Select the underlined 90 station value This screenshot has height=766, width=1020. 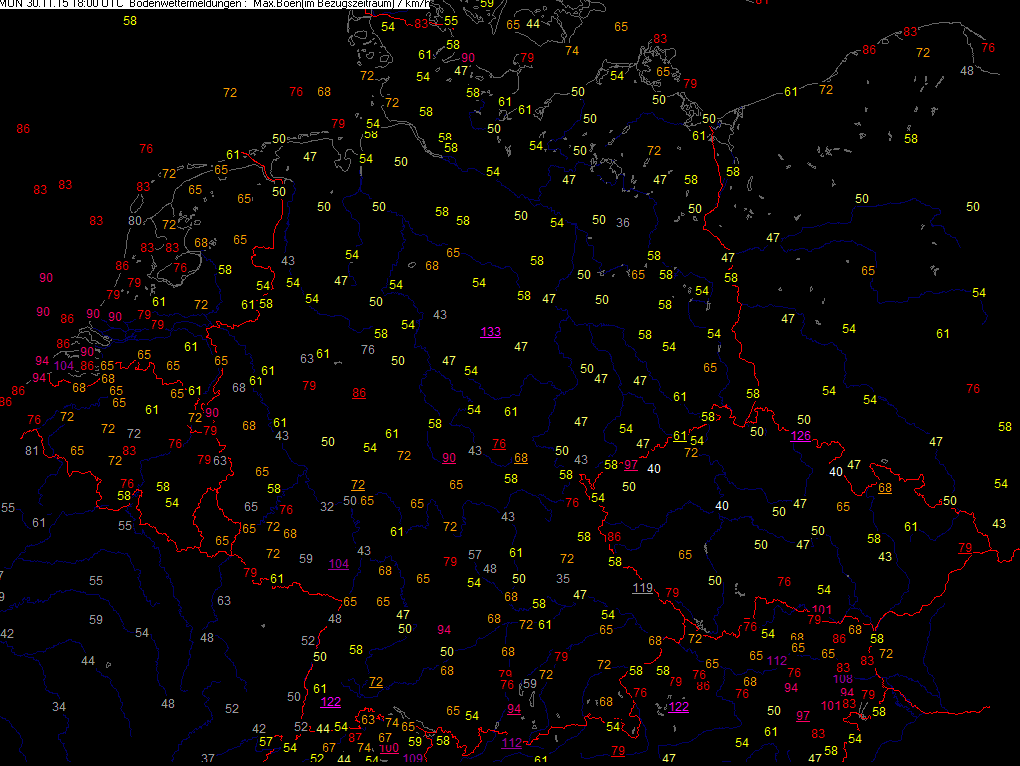[449, 457]
